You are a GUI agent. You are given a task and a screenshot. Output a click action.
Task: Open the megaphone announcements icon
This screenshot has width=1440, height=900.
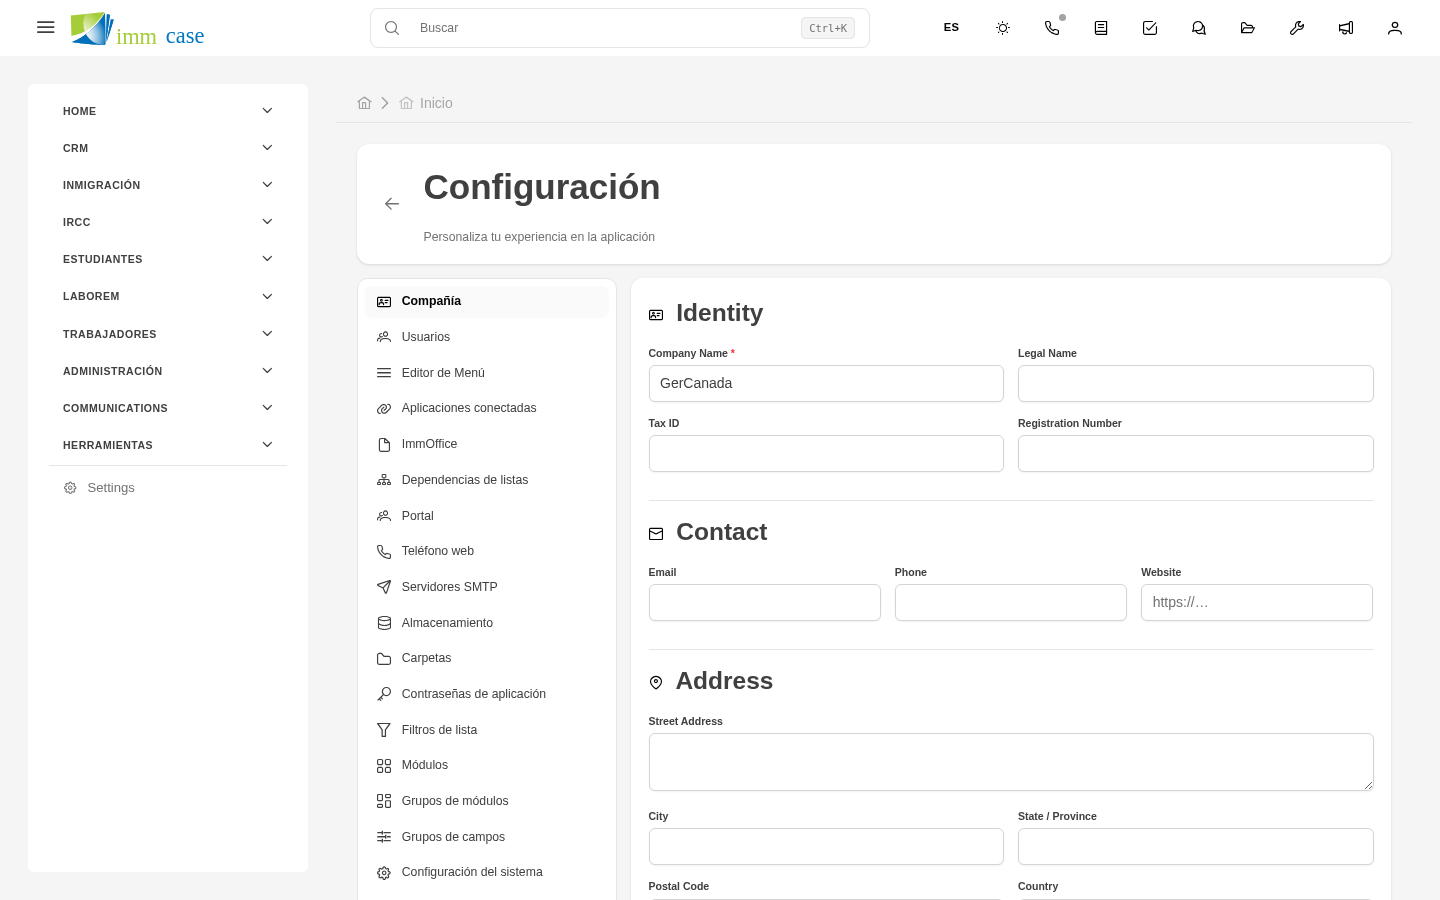[x=1346, y=28]
